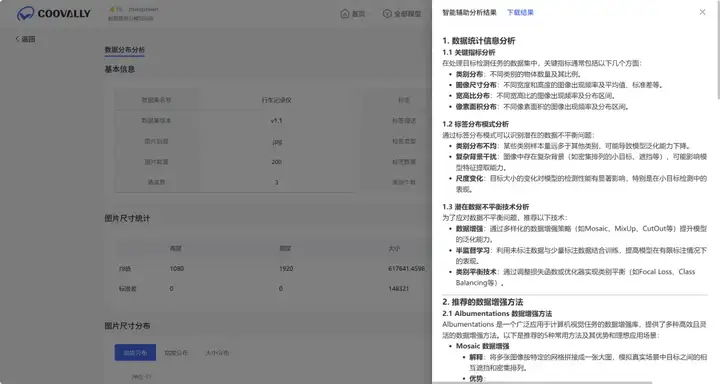Click subheading 1.2 标签分布模式分析
Viewport: 720px width, 384px height.
coord(475,124)
